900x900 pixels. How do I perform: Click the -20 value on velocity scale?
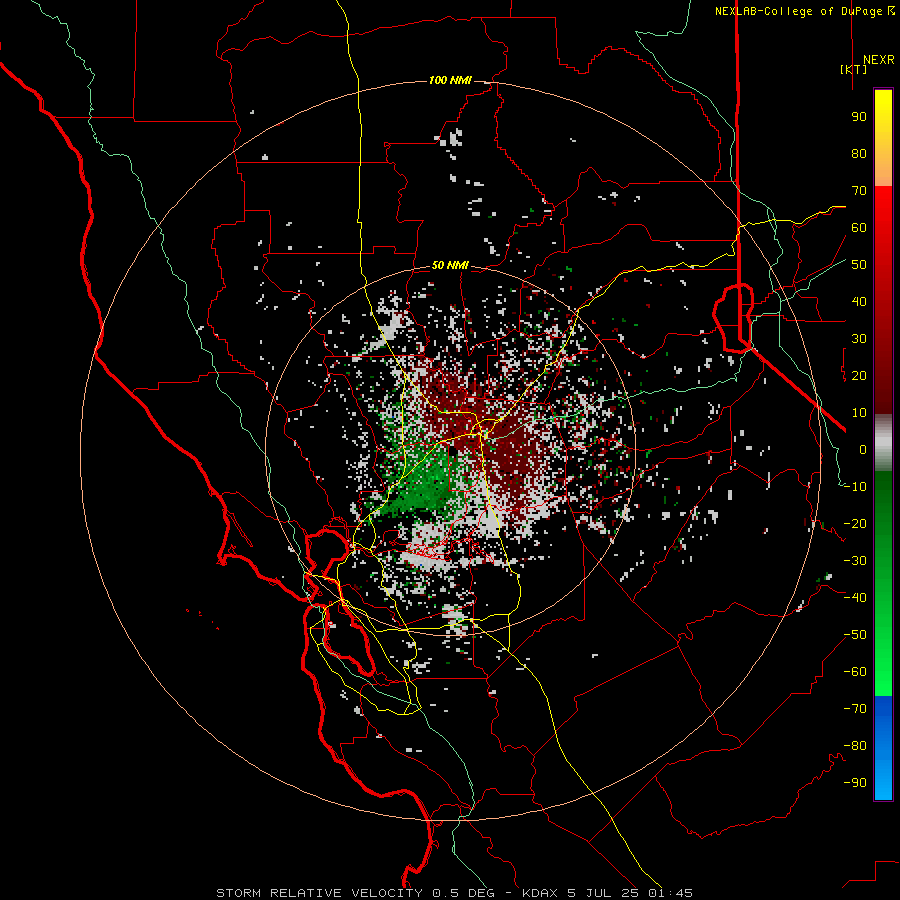coord(855,524)
